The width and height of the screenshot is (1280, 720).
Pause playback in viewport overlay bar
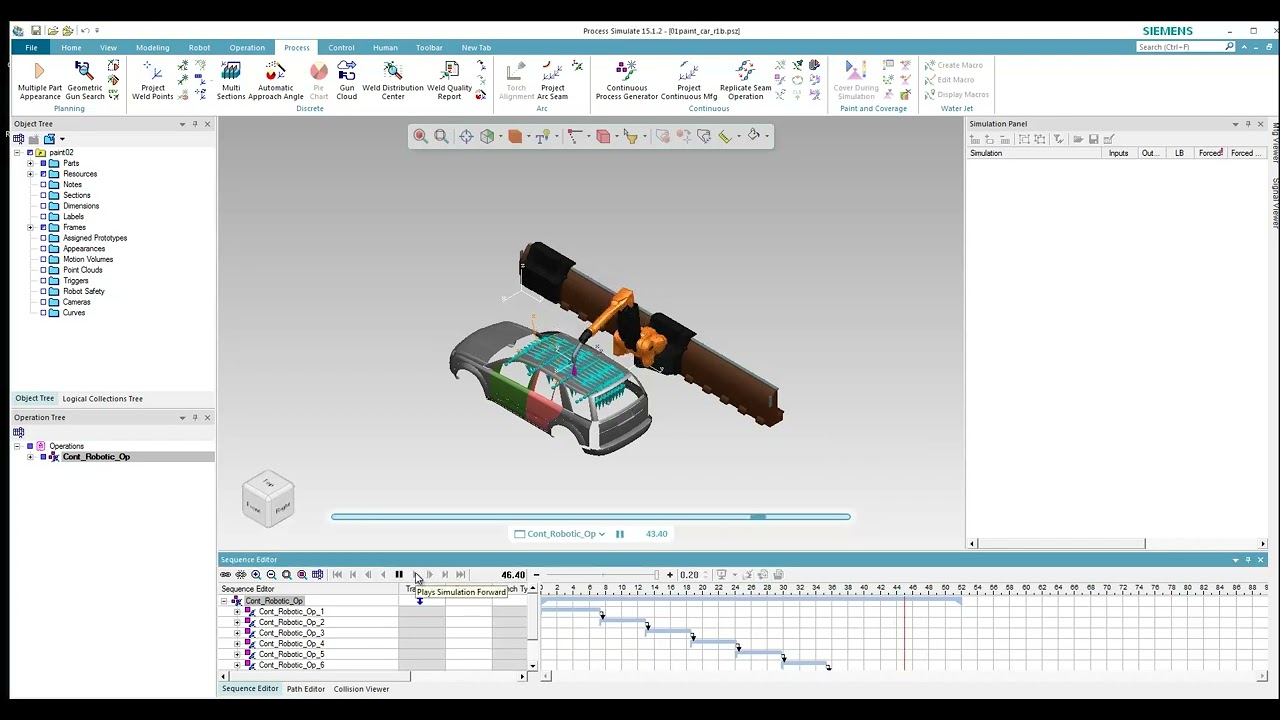click(x=620, y=534)
